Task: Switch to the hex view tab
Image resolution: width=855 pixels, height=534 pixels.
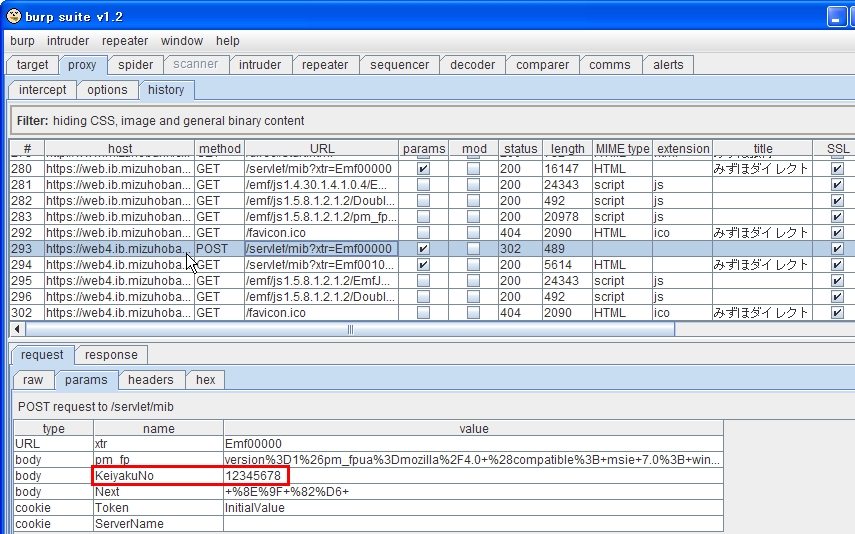Action: click(x=206, y=380)
